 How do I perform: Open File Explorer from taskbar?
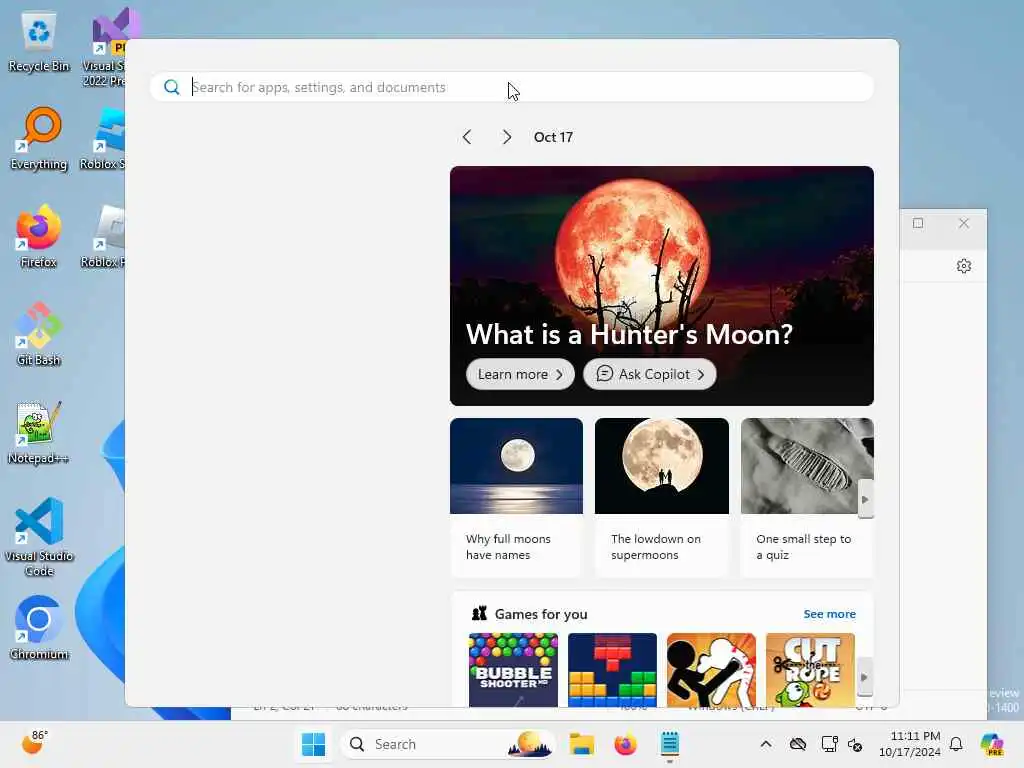581,744
